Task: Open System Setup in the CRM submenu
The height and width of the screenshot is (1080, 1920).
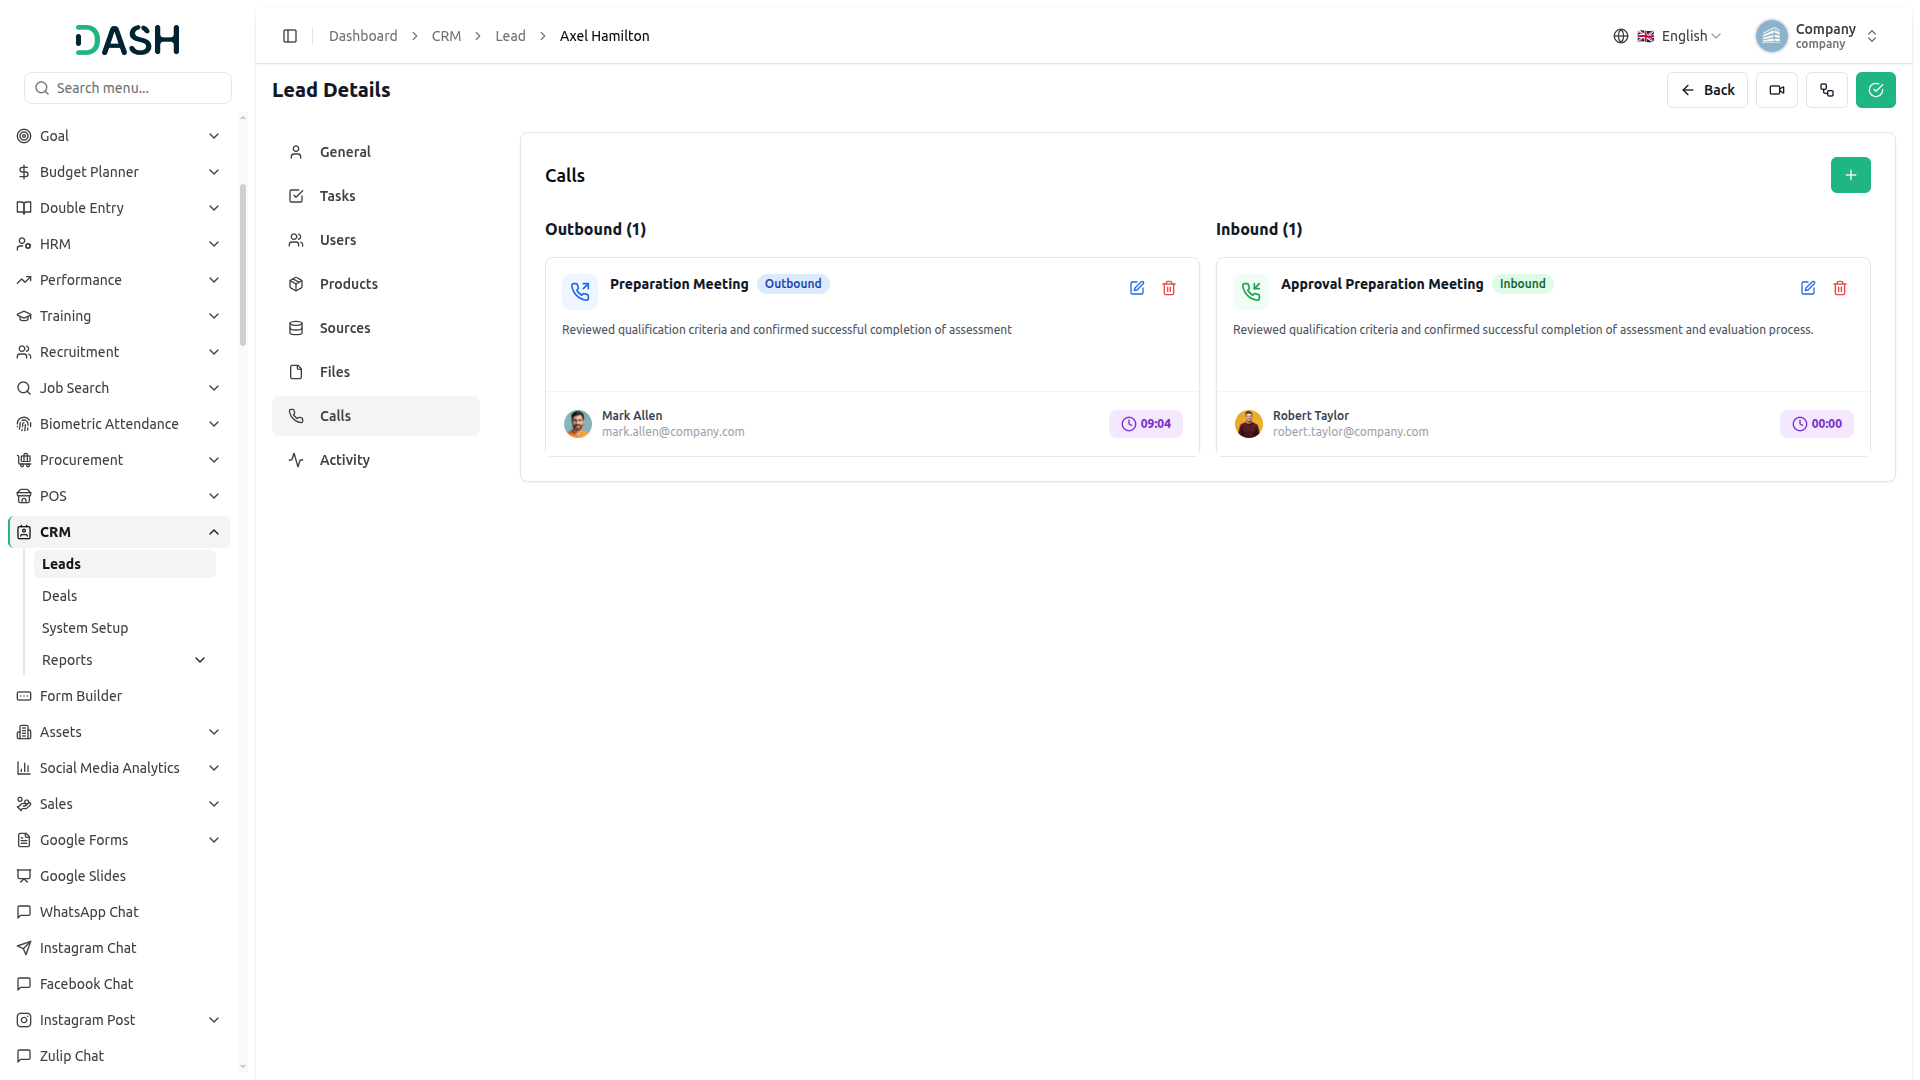Action: [125, 628]
